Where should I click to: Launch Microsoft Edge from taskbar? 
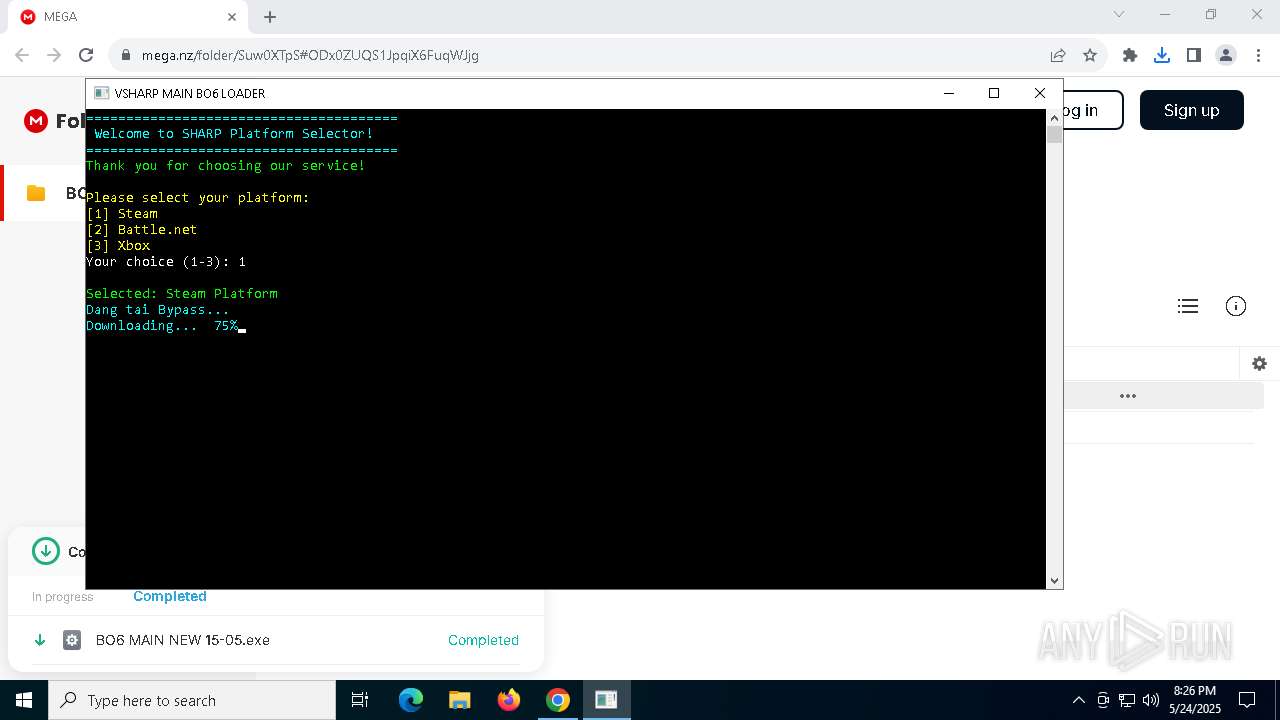click(x=411, y=700)
